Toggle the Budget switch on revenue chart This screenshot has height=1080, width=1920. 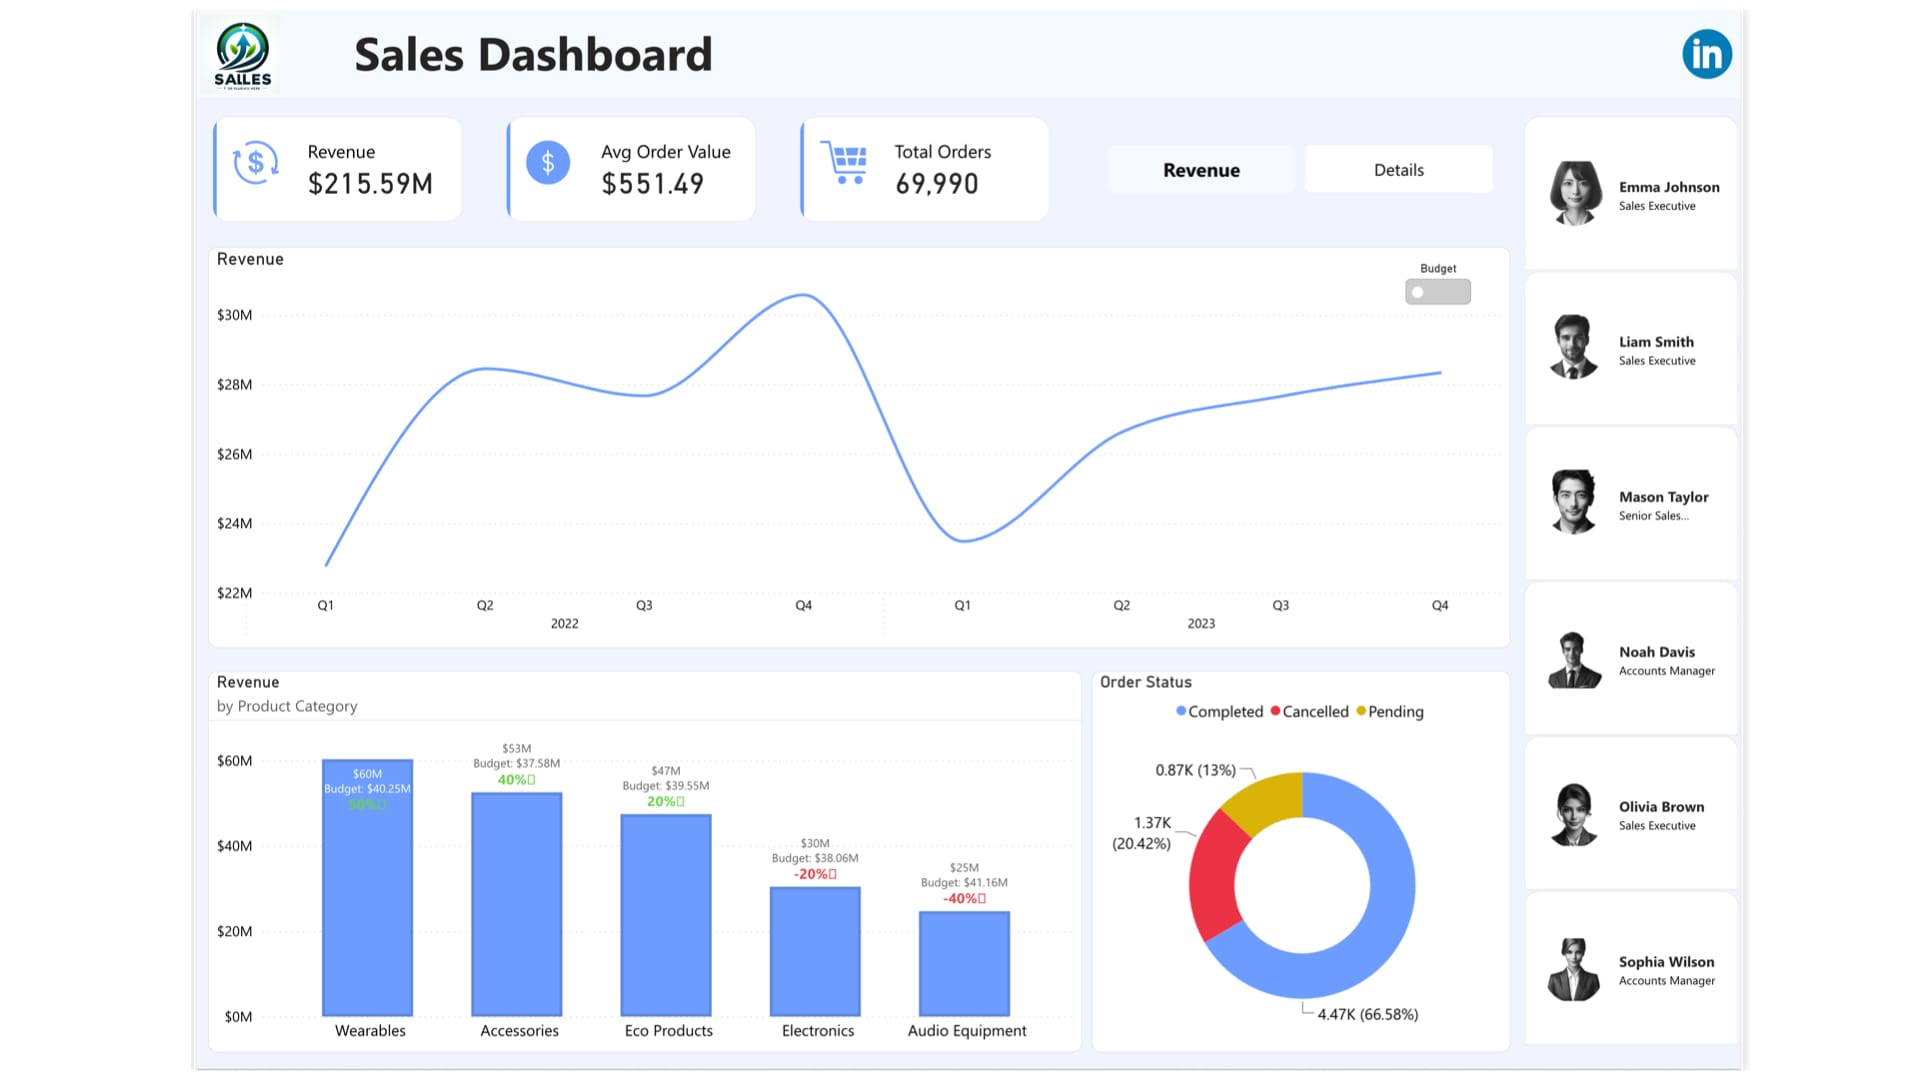point(1437,291)
